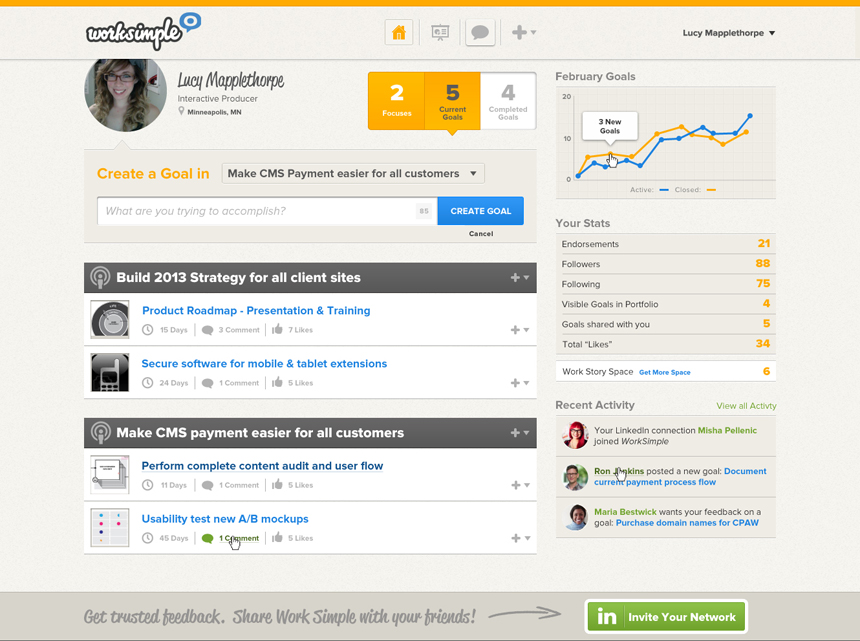Click clock icon next to 24 Days
The image size is (860, 641).
pos(148,383)
